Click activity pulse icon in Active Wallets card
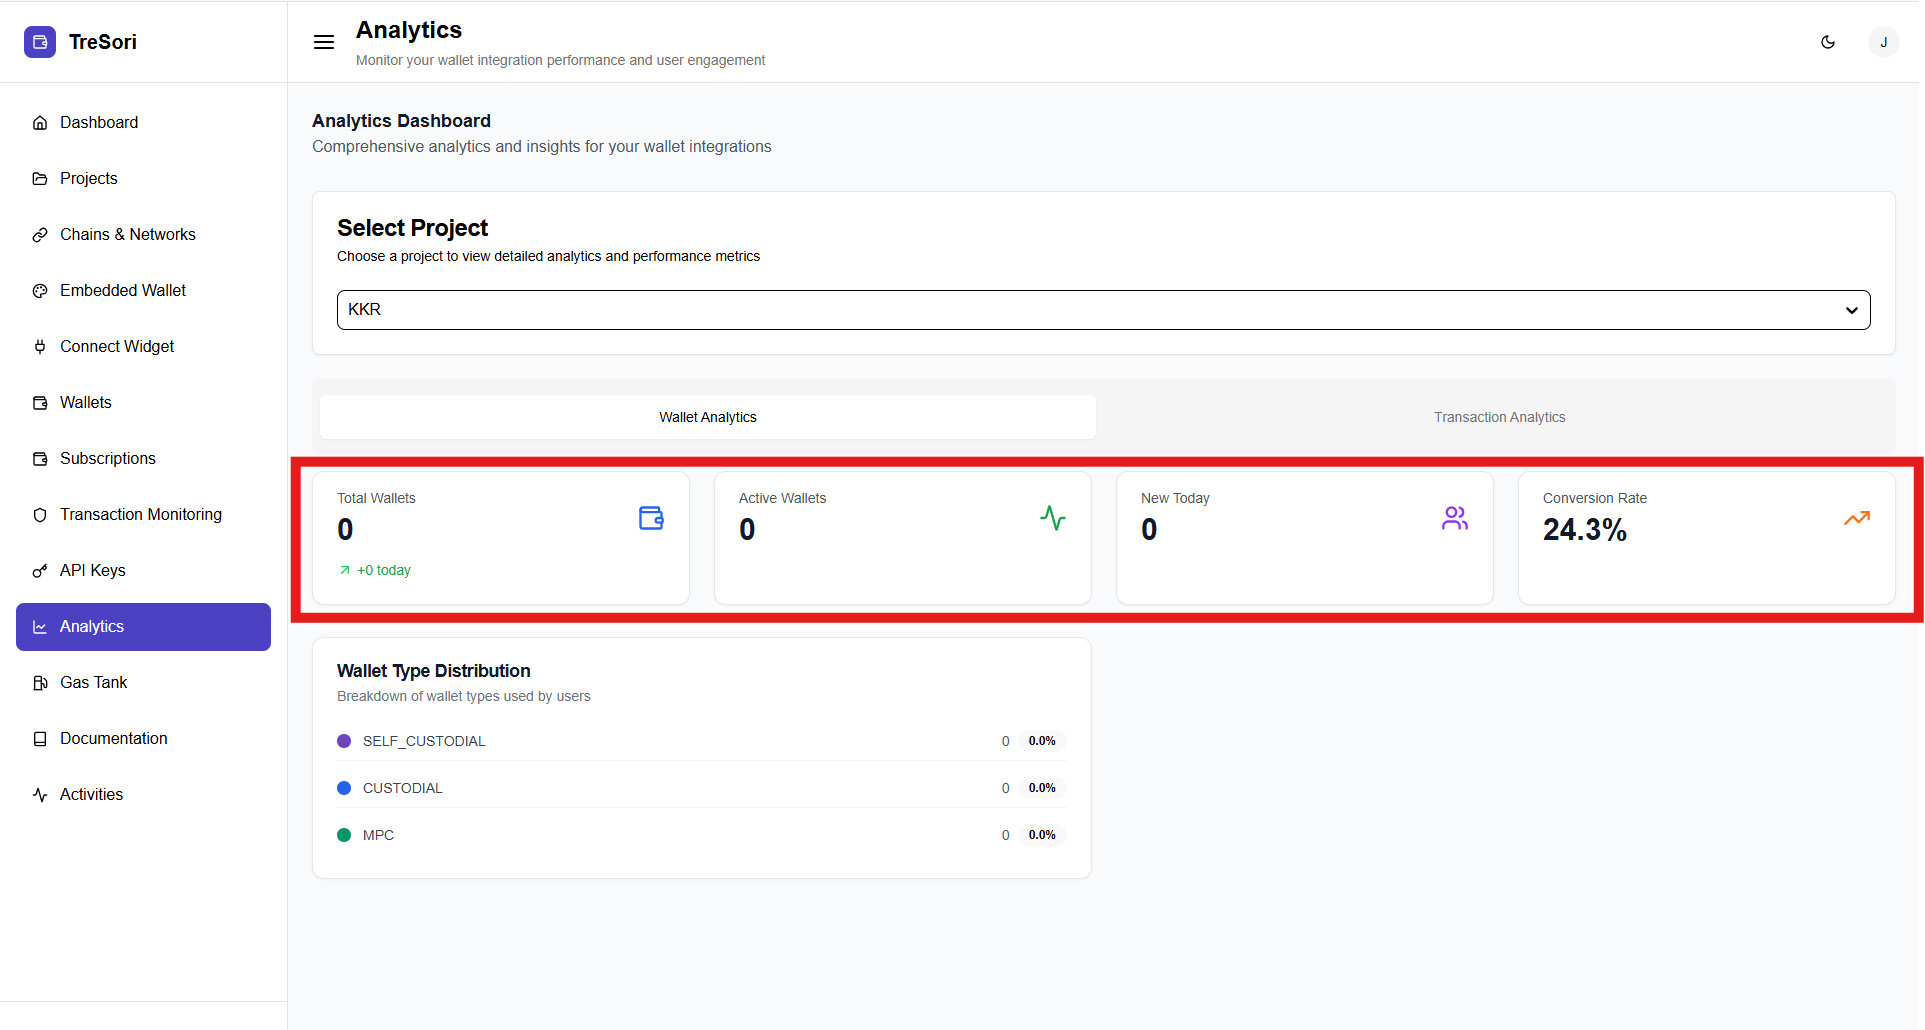The height and width of the screenshot is (1030, 1925). click(1052, 518)
